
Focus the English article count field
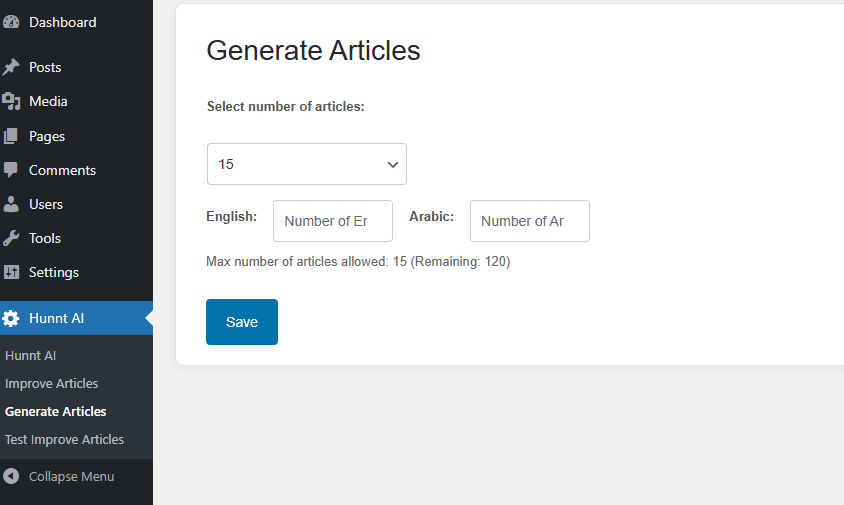pos(332,221)
